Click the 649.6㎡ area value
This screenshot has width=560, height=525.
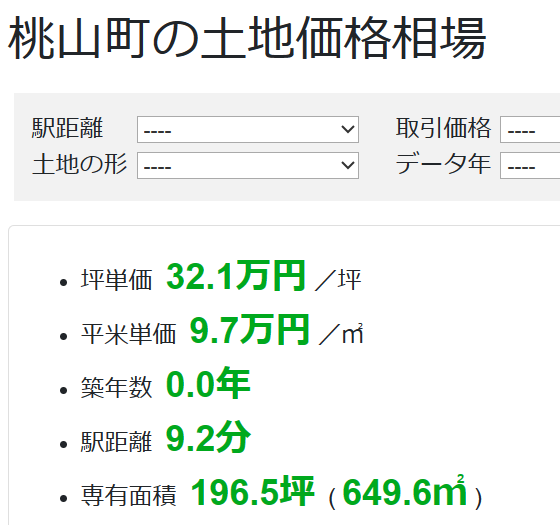coord(405,491)
